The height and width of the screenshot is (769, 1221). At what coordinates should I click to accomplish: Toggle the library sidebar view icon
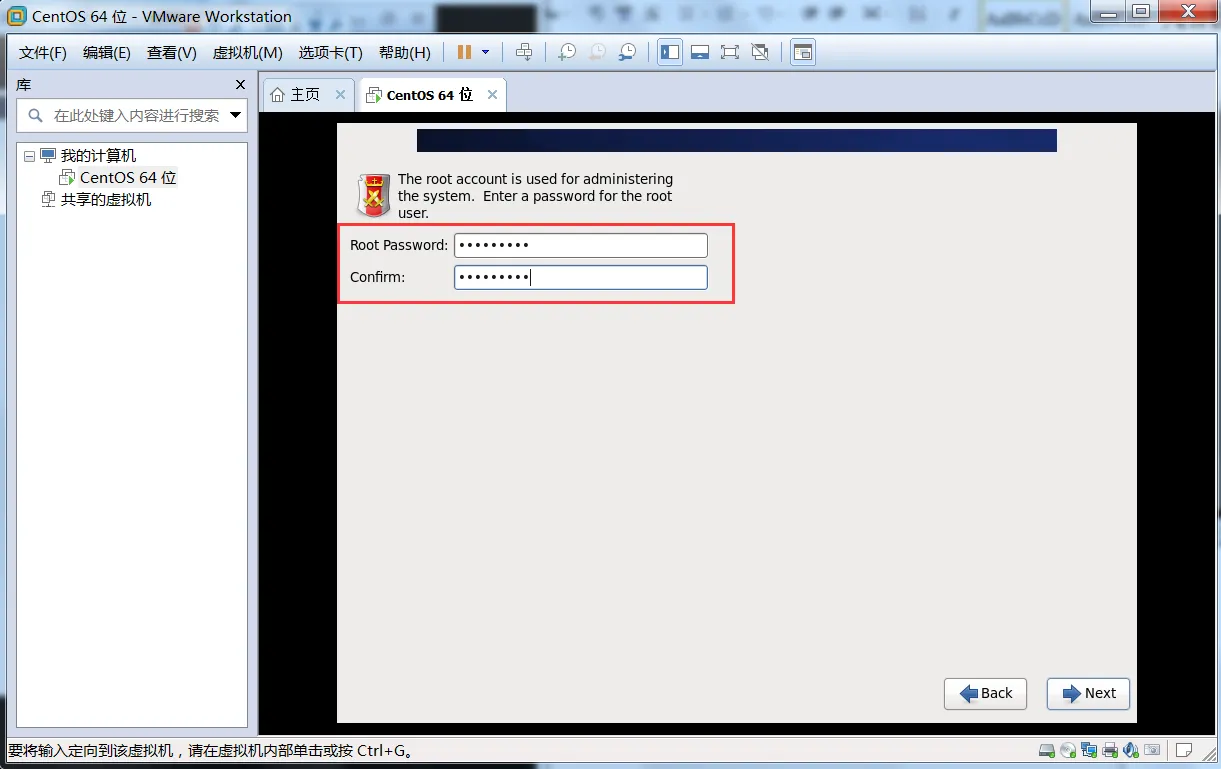[x=670, y=52]
